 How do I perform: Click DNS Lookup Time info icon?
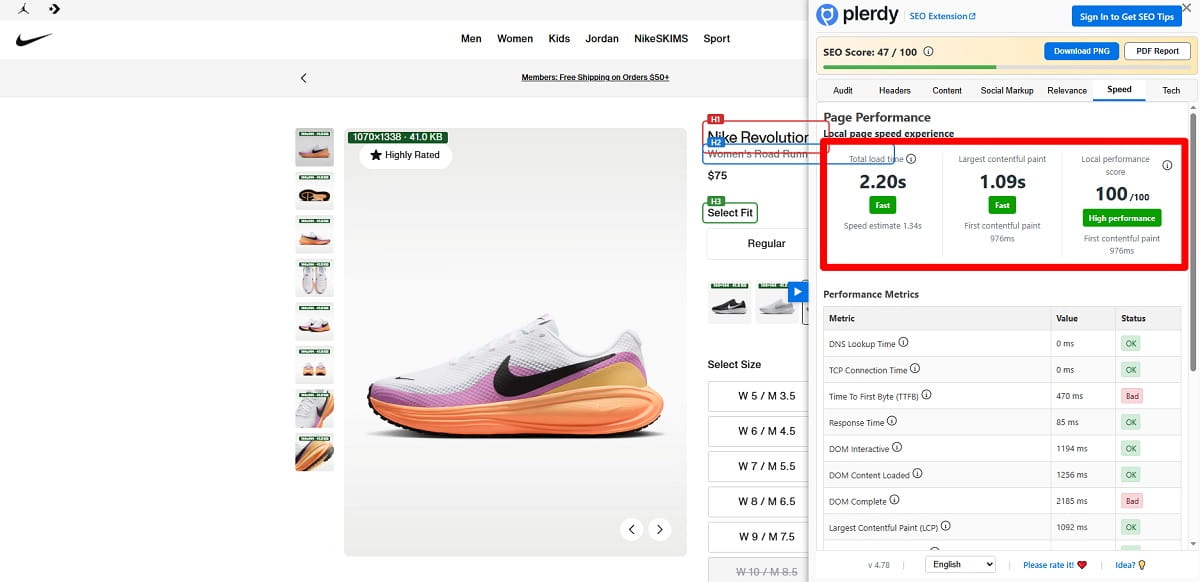(904, 343)
